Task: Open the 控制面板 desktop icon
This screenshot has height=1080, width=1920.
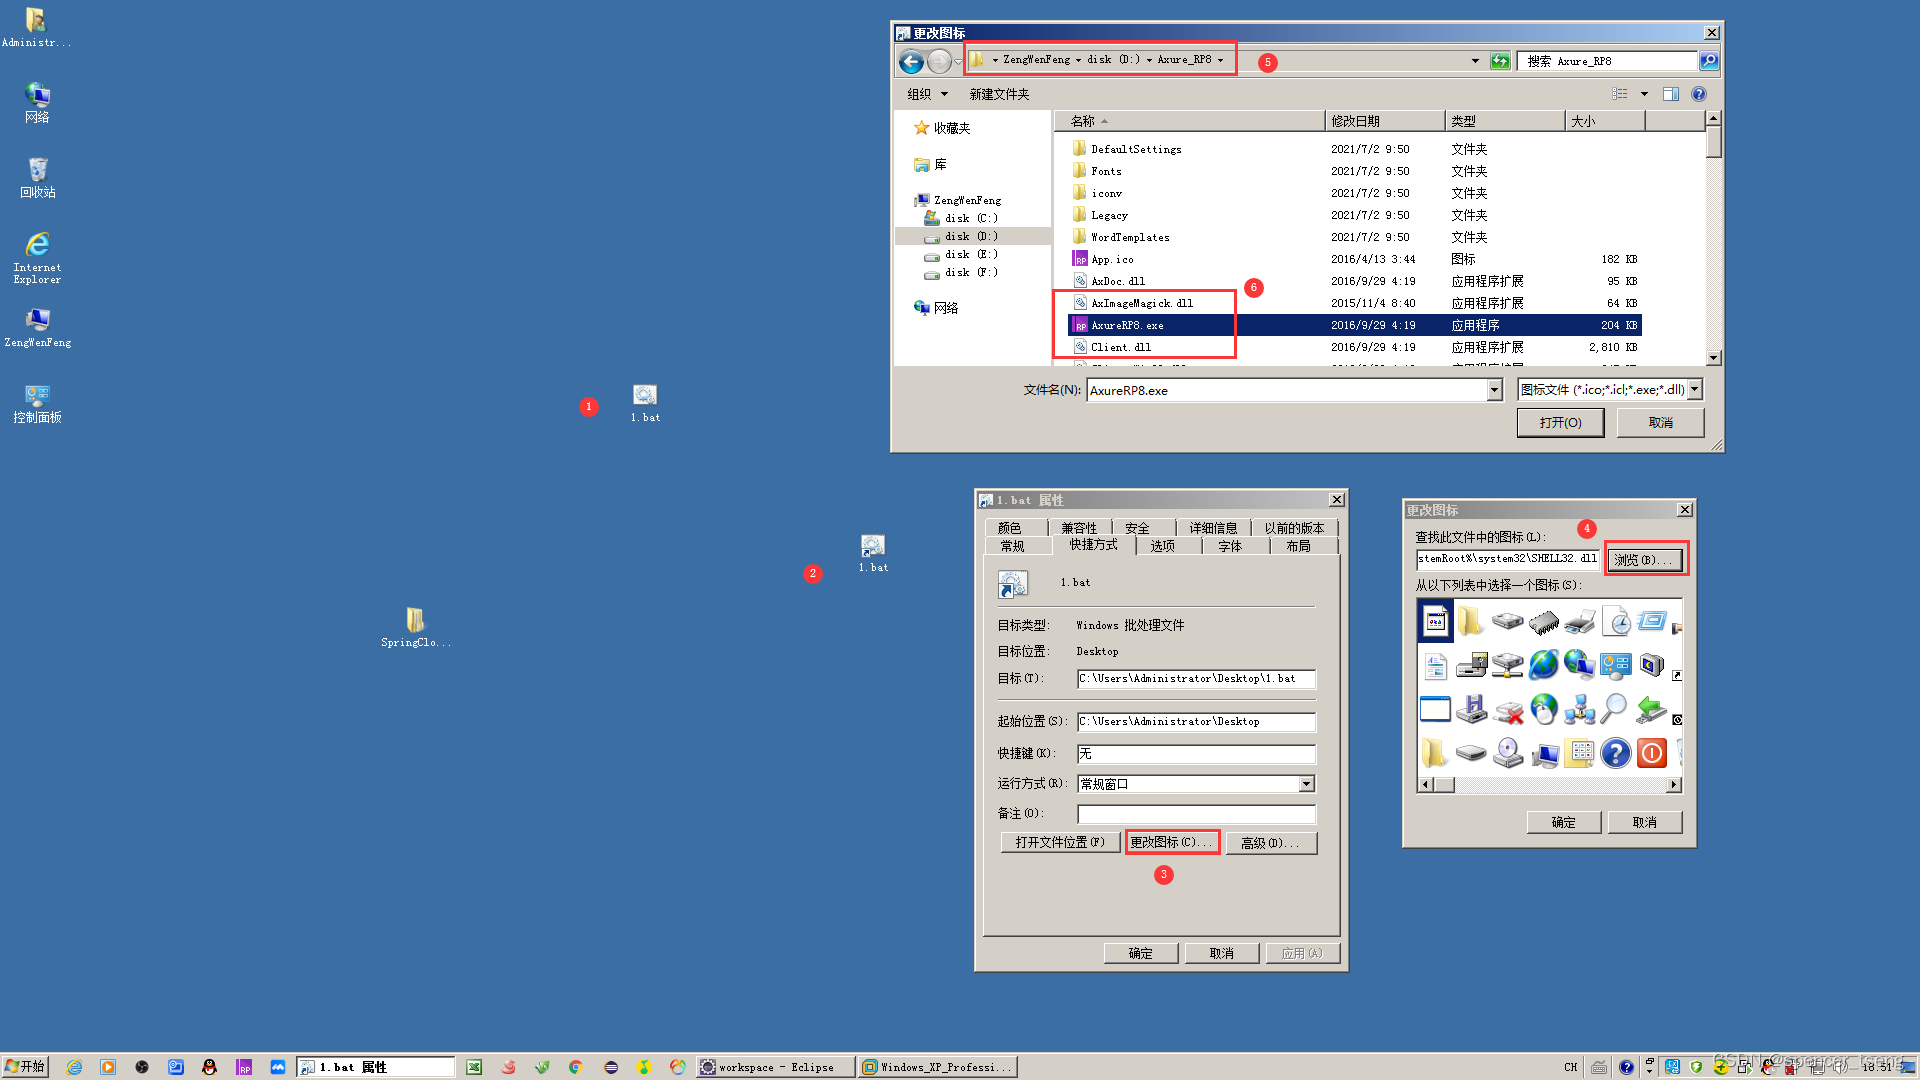Action: [37, 397]
